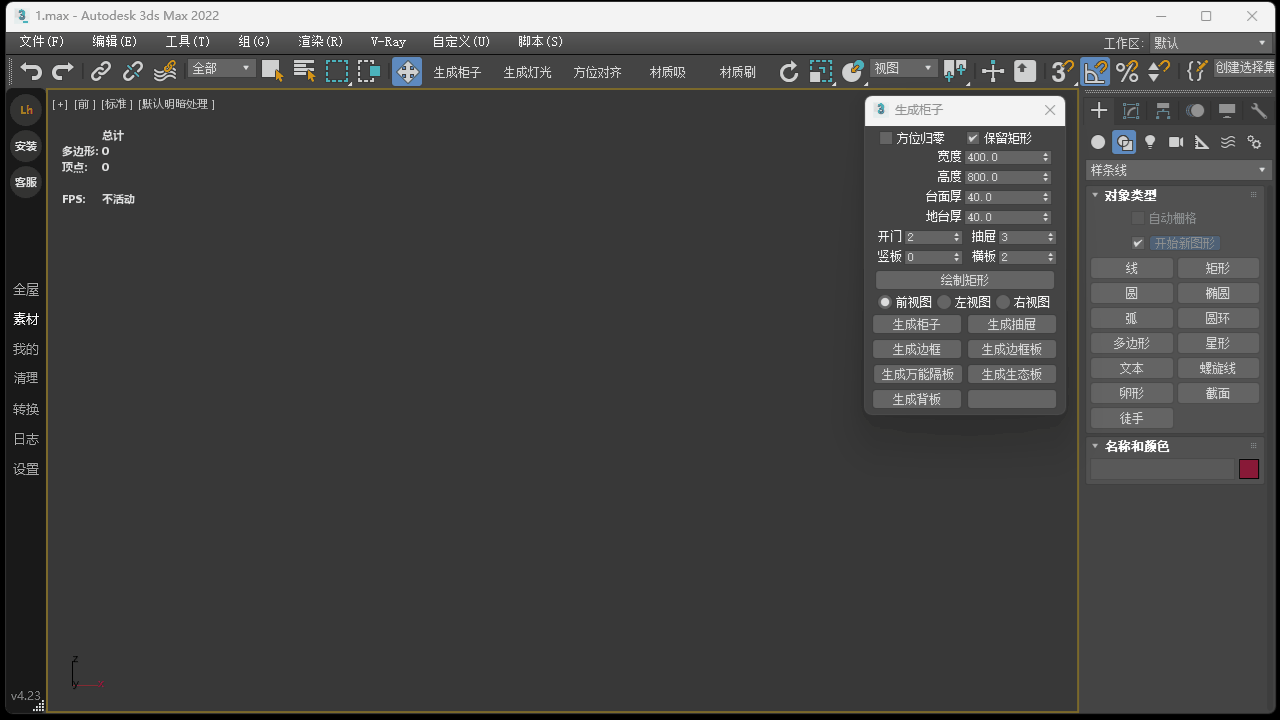Uncheck the 开始新图形 checkbox
The image size is (1280, 720).
(1138, 243)
